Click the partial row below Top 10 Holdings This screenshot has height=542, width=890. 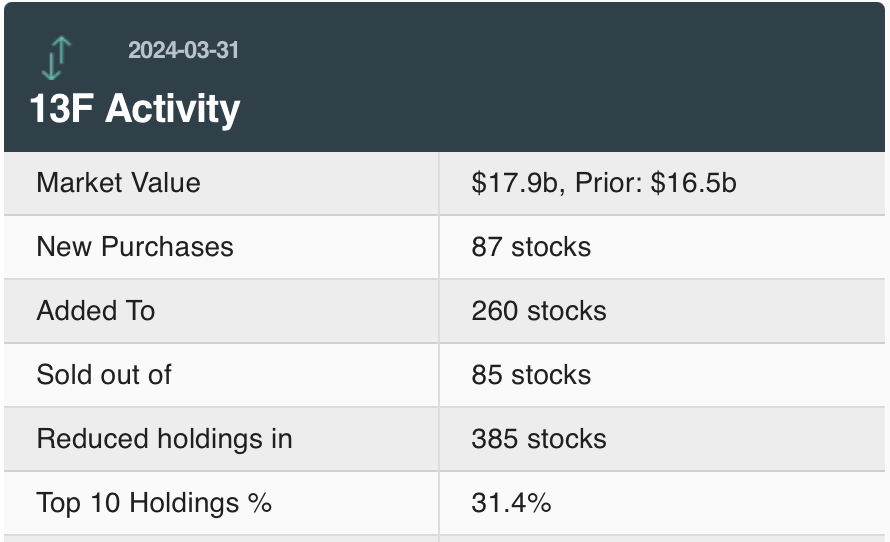tap(220, 539)
